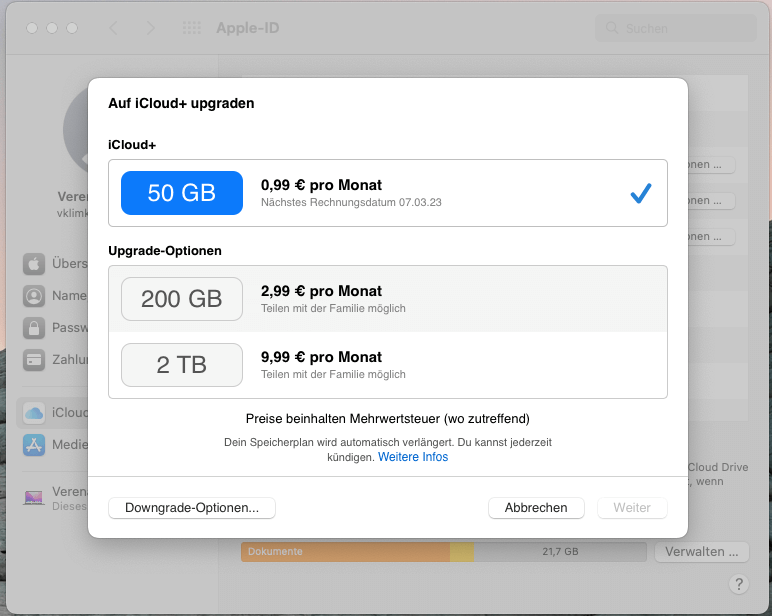Viewport: 772px width, 616px height.
Task: Click the yellow segment of the storage bar
Action: [x=462, y=551]
